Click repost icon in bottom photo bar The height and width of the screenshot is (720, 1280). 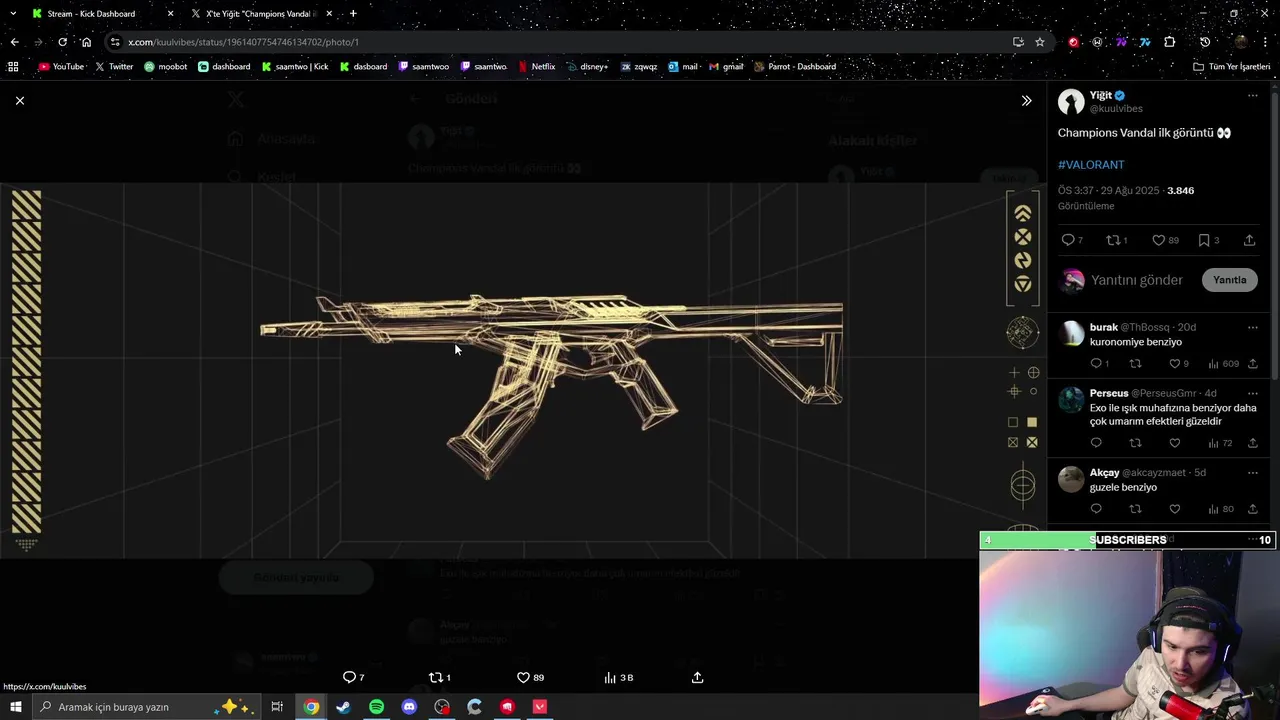pyautogui.click(x=435, y=677)
